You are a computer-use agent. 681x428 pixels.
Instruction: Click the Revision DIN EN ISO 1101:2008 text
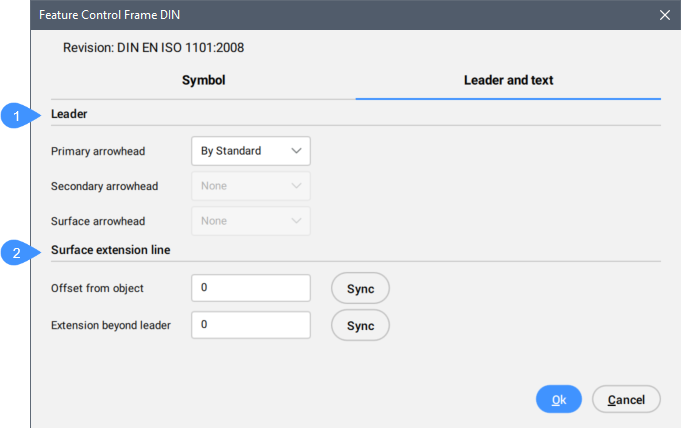pyautogui.click(x=153, y=47)
